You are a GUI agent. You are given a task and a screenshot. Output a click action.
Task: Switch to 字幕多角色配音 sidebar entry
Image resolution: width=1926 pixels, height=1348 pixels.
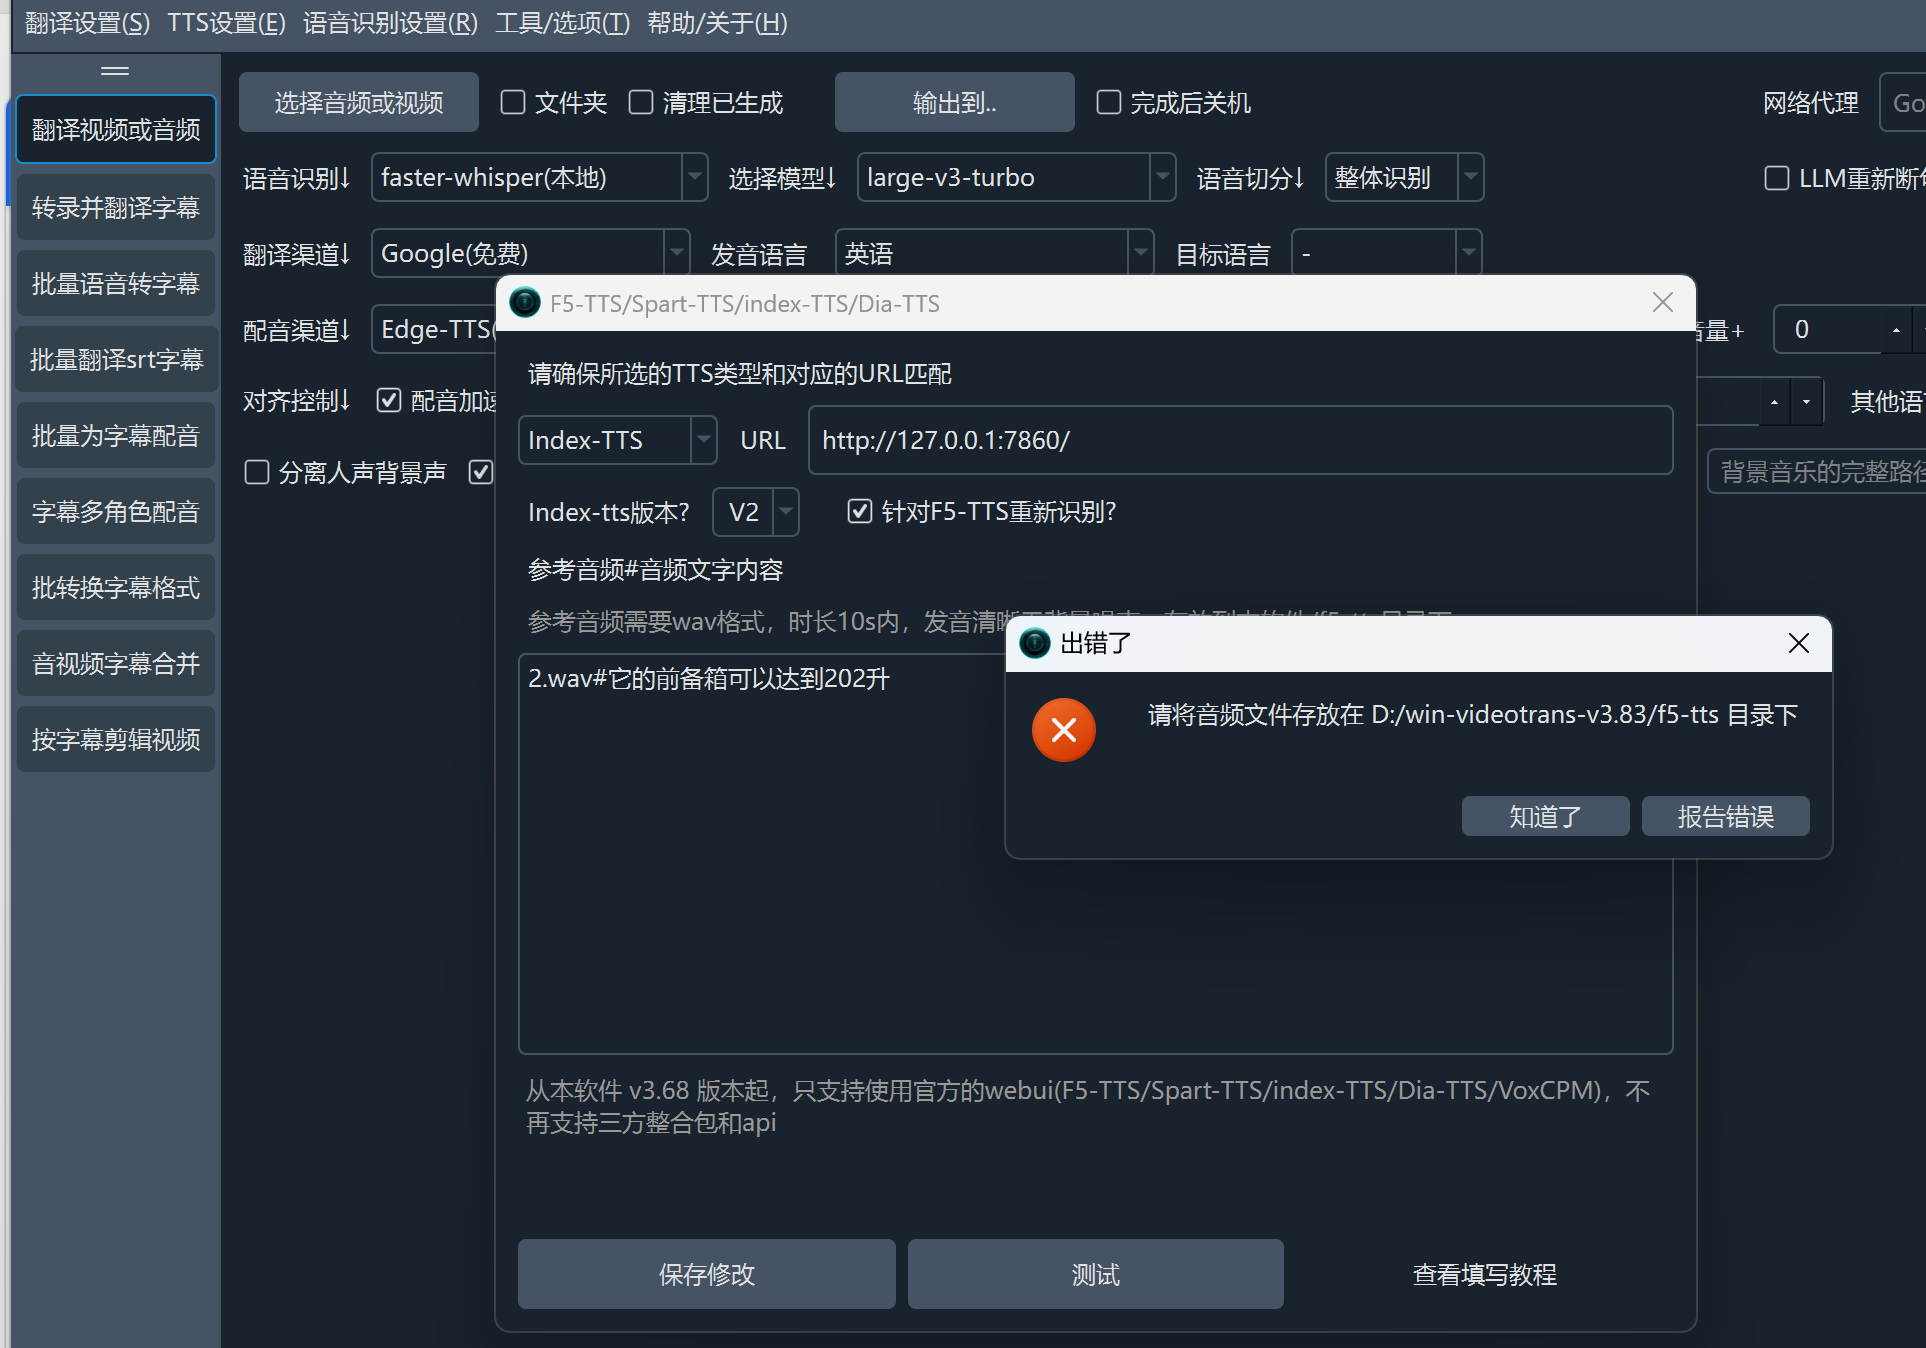pos(115,510)
